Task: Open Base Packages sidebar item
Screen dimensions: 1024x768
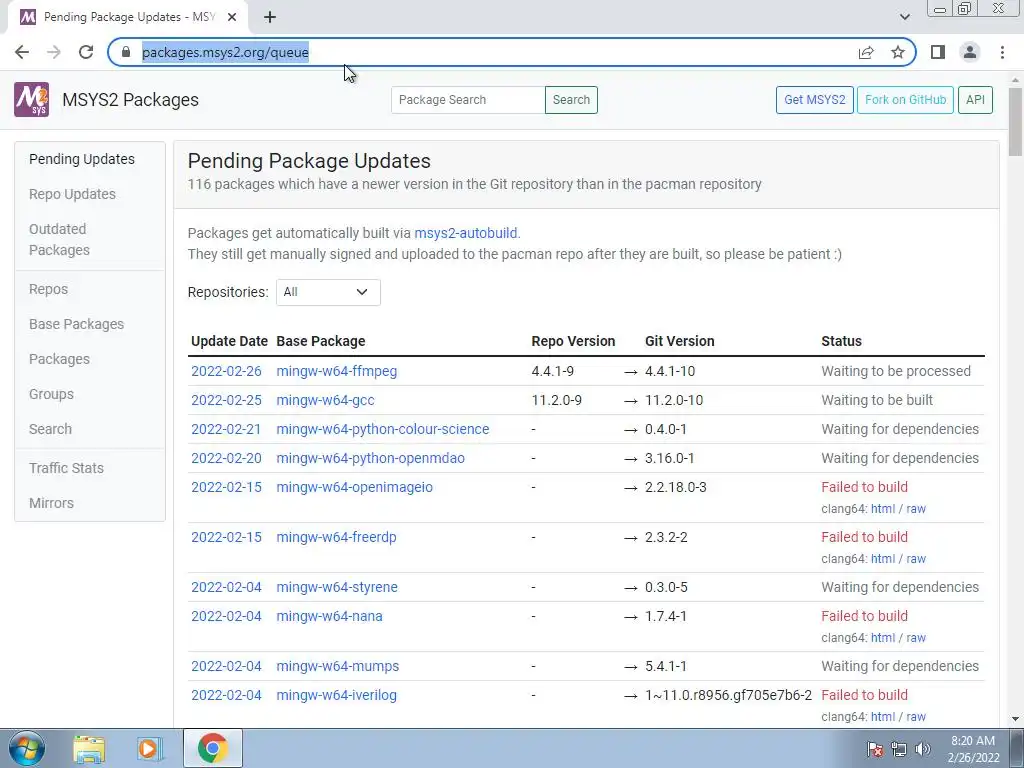Action: 76,324
